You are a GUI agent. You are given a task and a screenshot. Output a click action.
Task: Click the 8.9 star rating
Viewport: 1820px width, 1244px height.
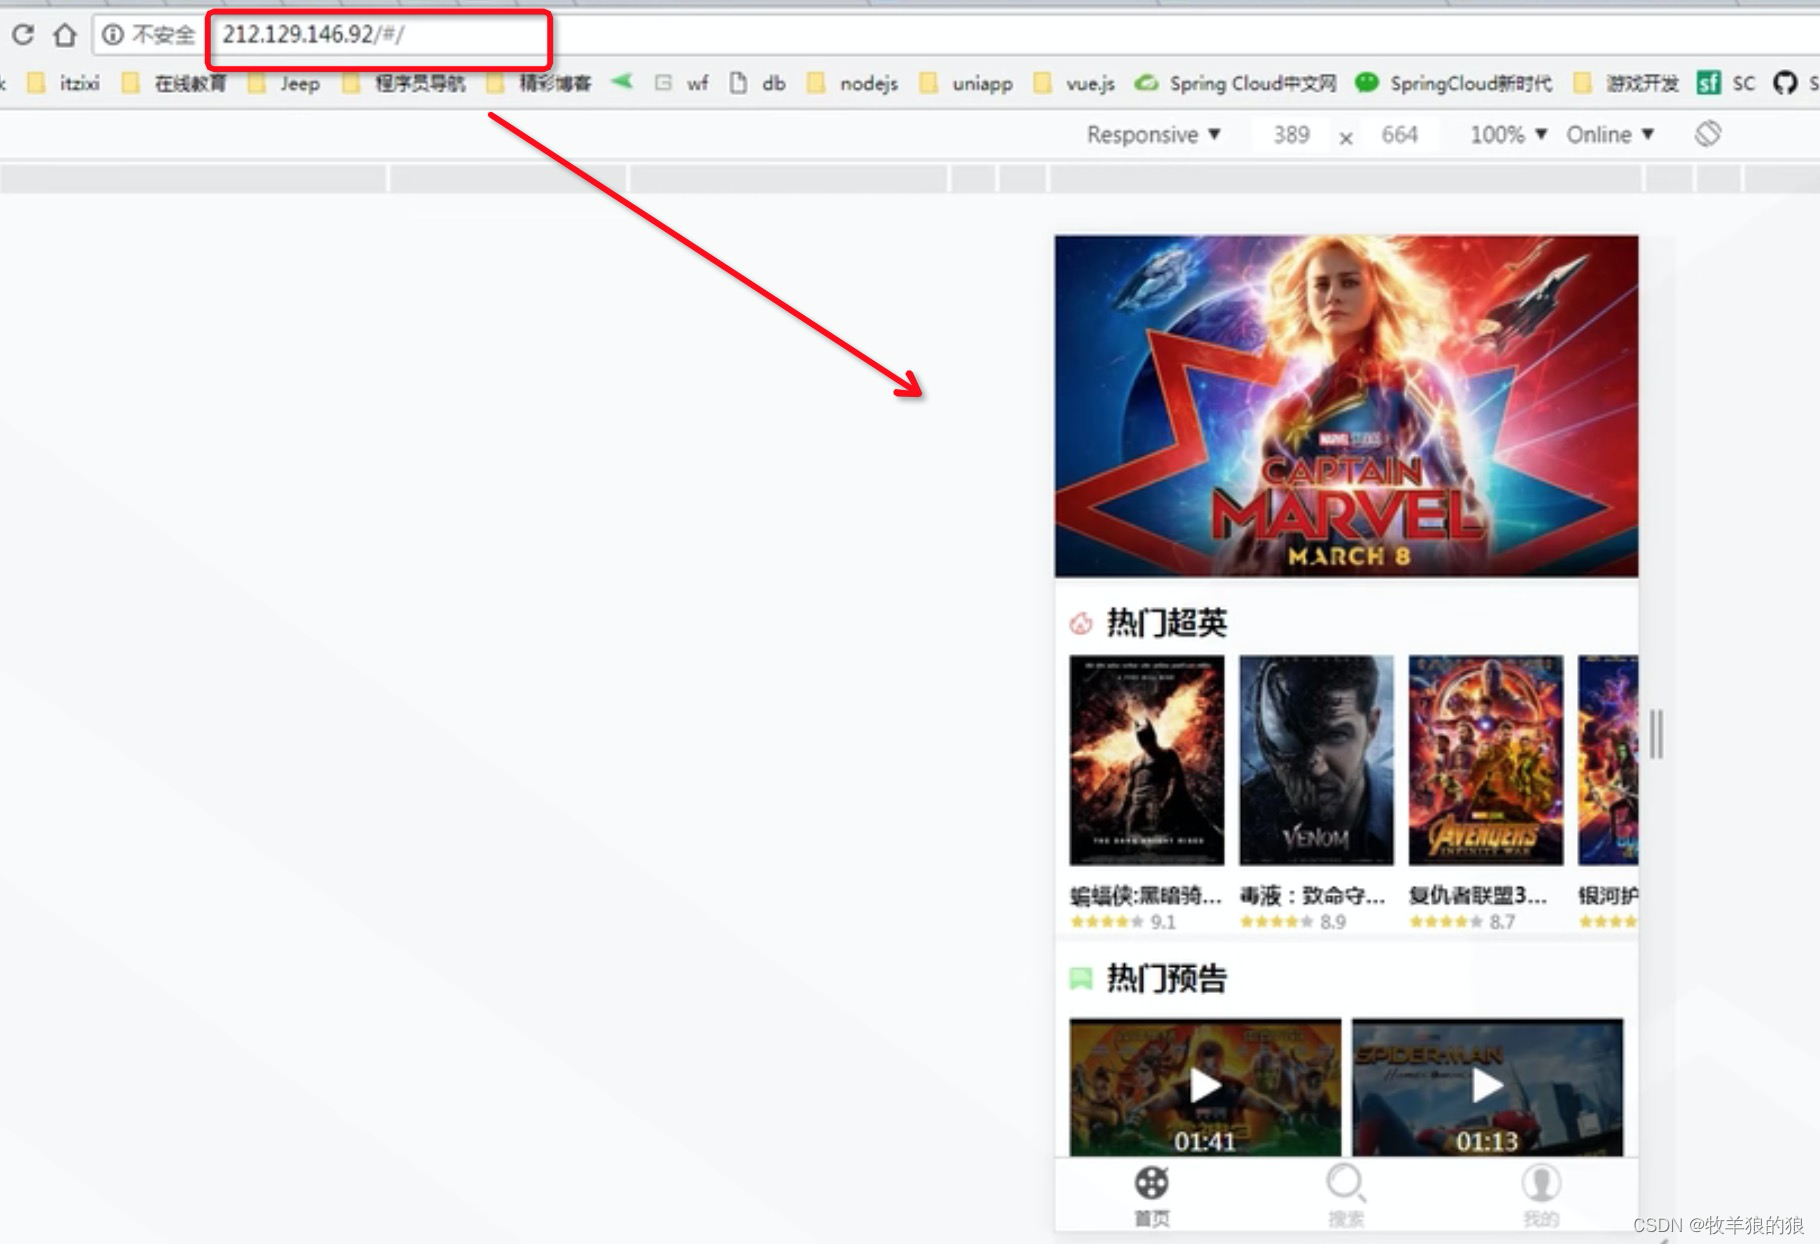click(1293, 922)
